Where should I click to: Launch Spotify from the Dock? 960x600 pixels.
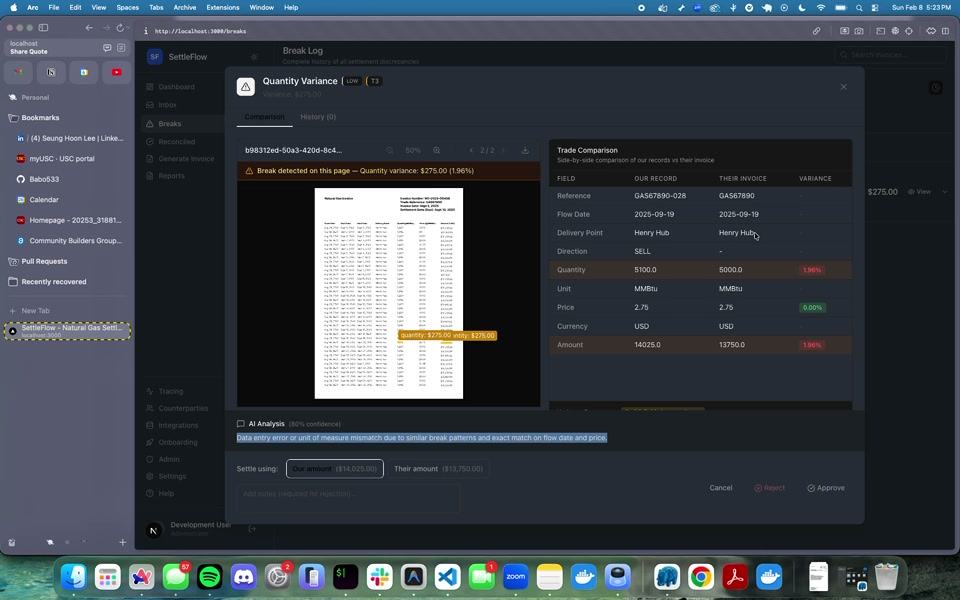coord(209,576)
